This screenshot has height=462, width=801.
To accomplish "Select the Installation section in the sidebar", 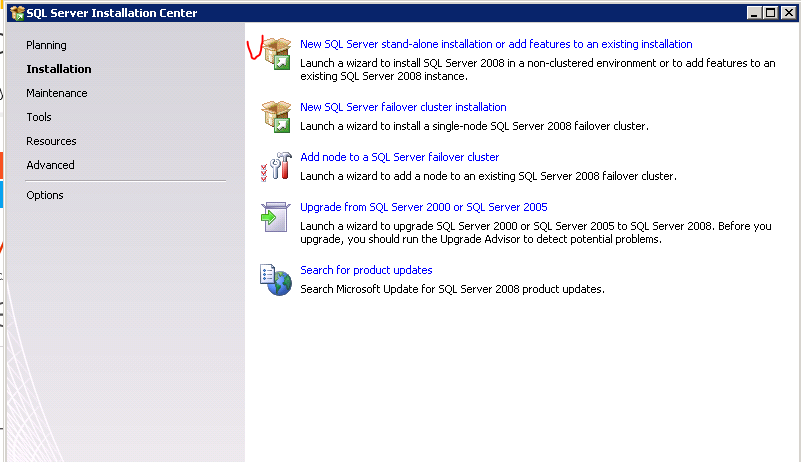I will point(58,69).
